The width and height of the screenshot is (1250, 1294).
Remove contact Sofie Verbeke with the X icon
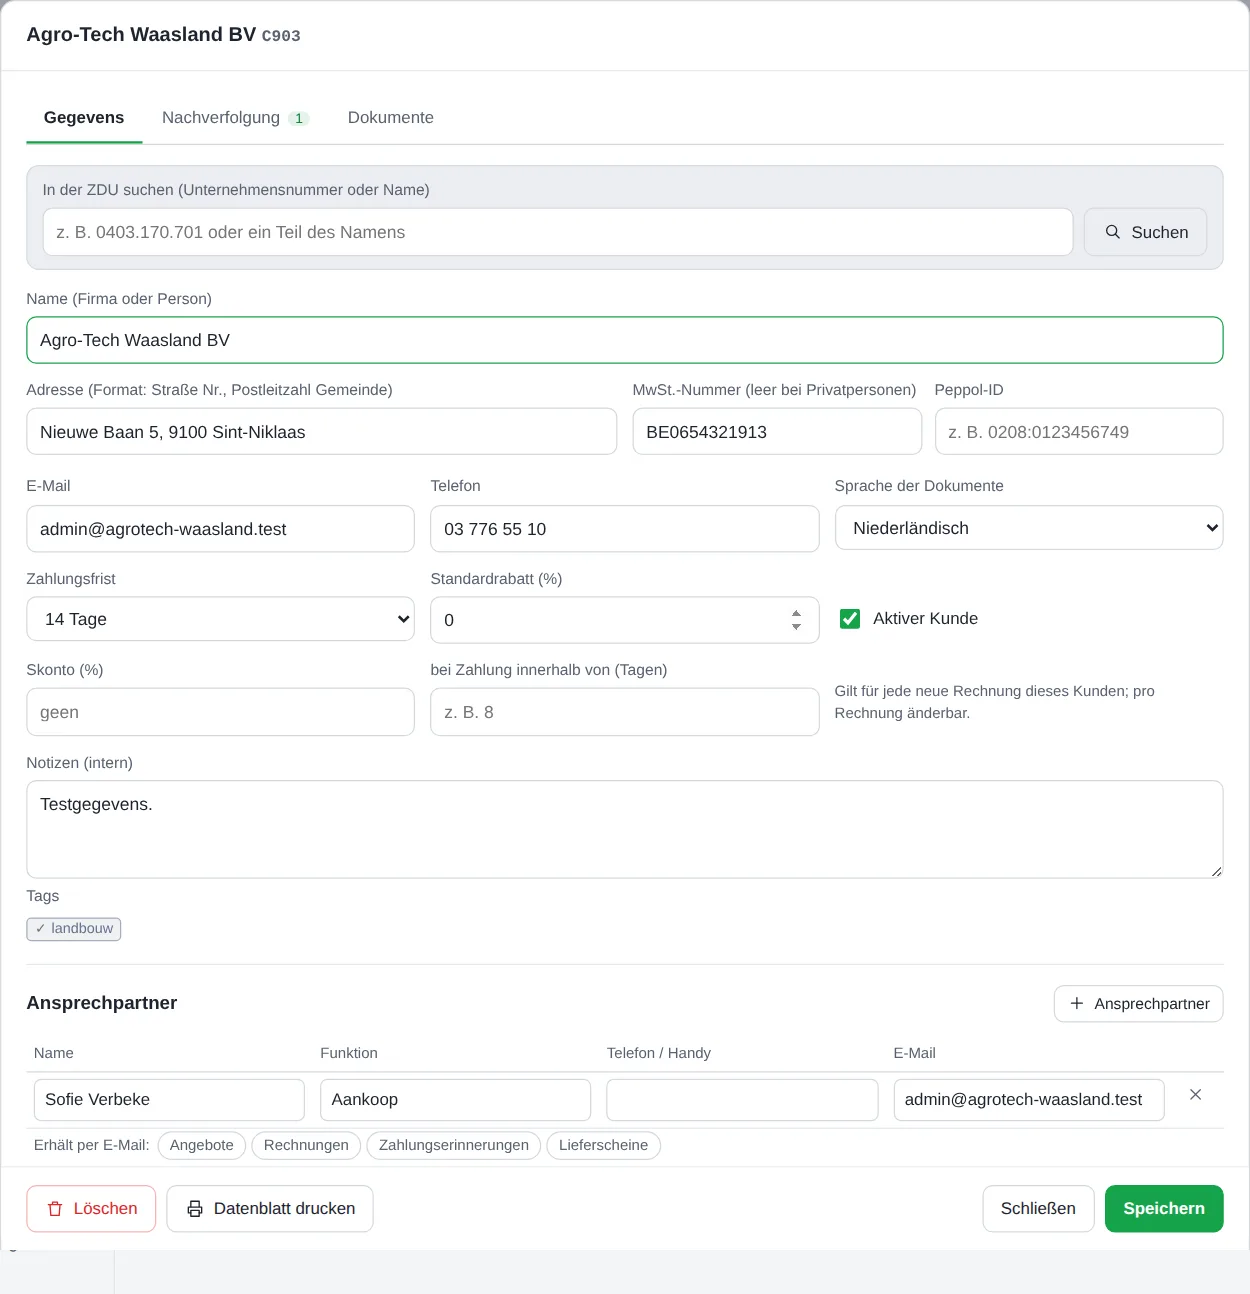(x=1195, y=1095)
